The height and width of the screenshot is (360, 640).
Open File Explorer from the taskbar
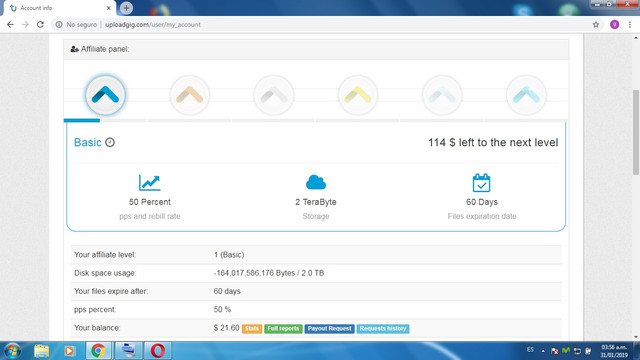pyautogui.click(x=41, y=351)
